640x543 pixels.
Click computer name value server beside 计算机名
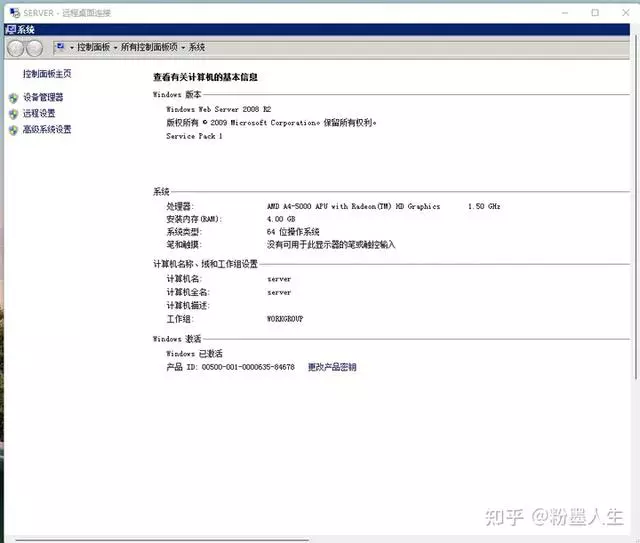(x=279, y=279)
